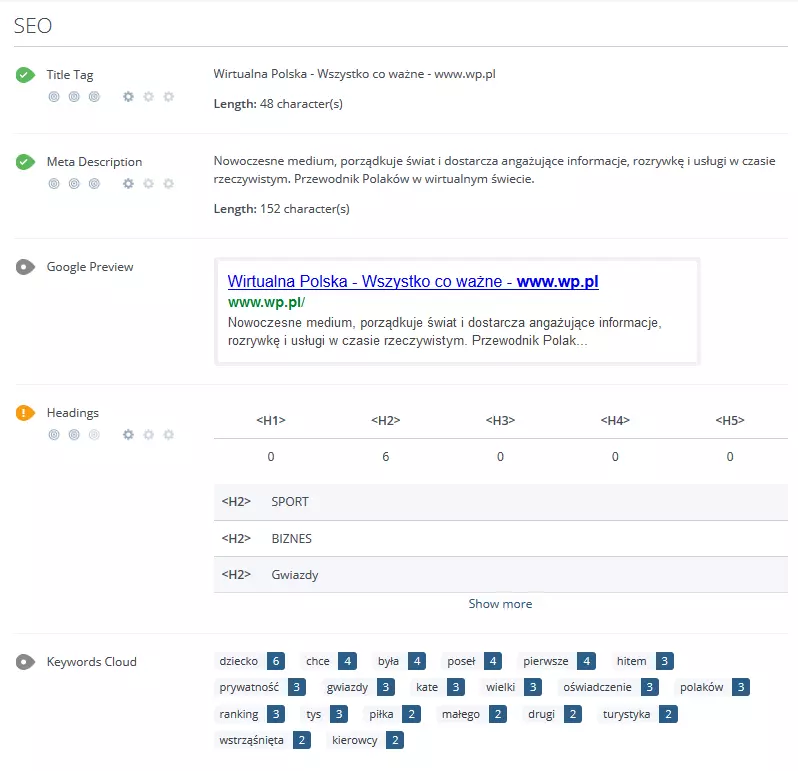Image resolution: width=798 pixels, height=771 pixels.
Task: Click the Title Tag label
Action: [x=70, y=75]
